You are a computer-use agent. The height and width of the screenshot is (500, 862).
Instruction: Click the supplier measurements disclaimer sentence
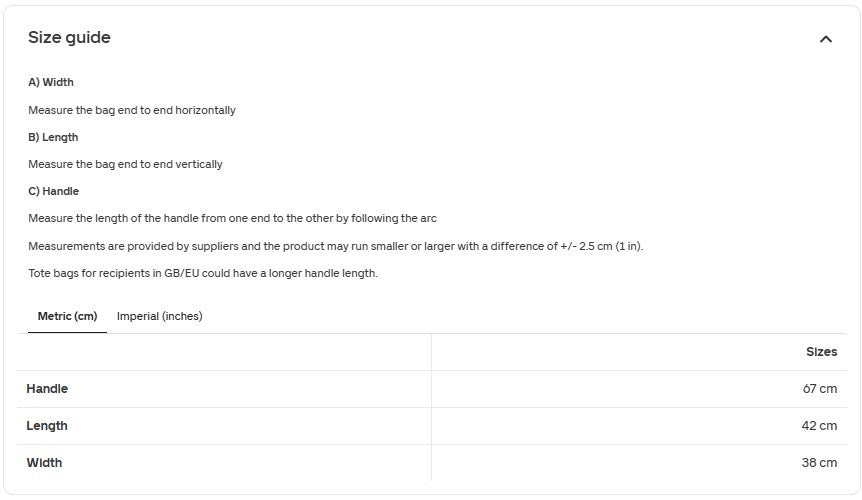tap(335, 246)
